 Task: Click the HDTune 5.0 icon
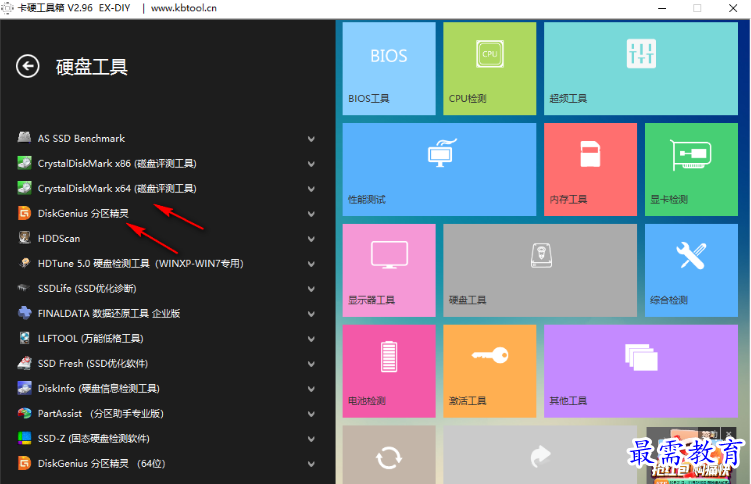[x=24, y=263]
